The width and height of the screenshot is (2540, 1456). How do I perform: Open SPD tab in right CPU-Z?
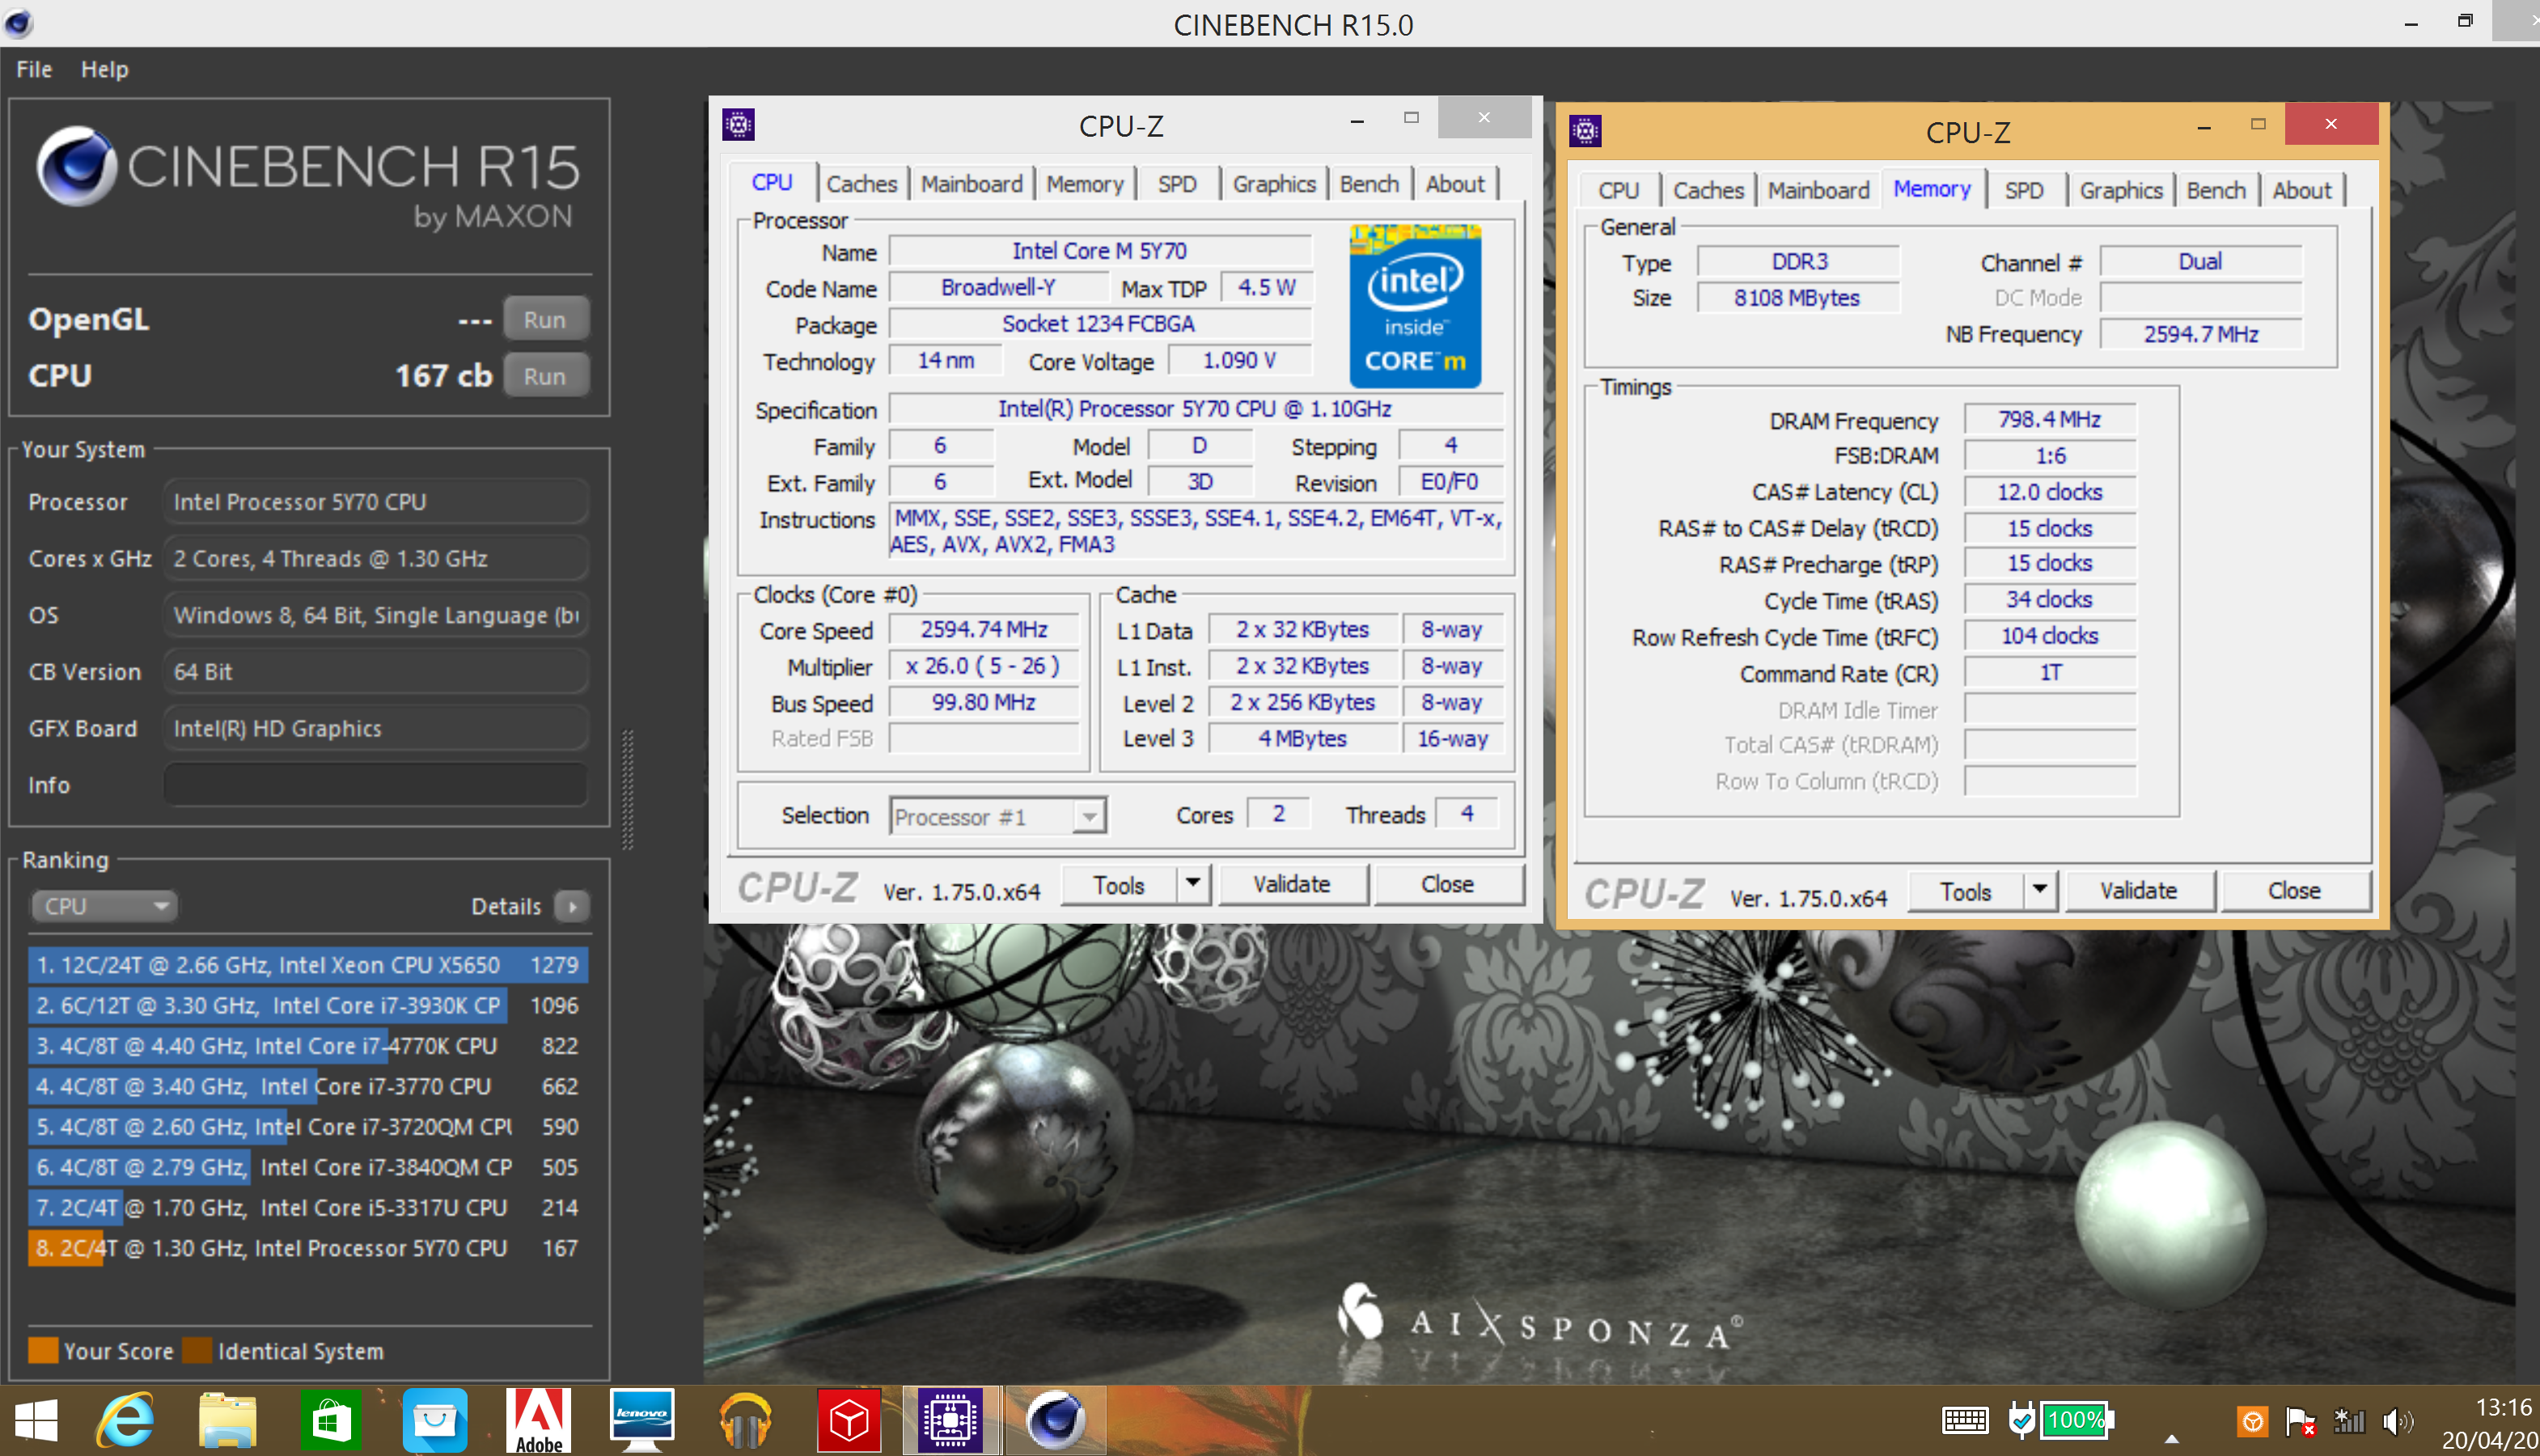pyautogui.click(x=2024, y=190)
